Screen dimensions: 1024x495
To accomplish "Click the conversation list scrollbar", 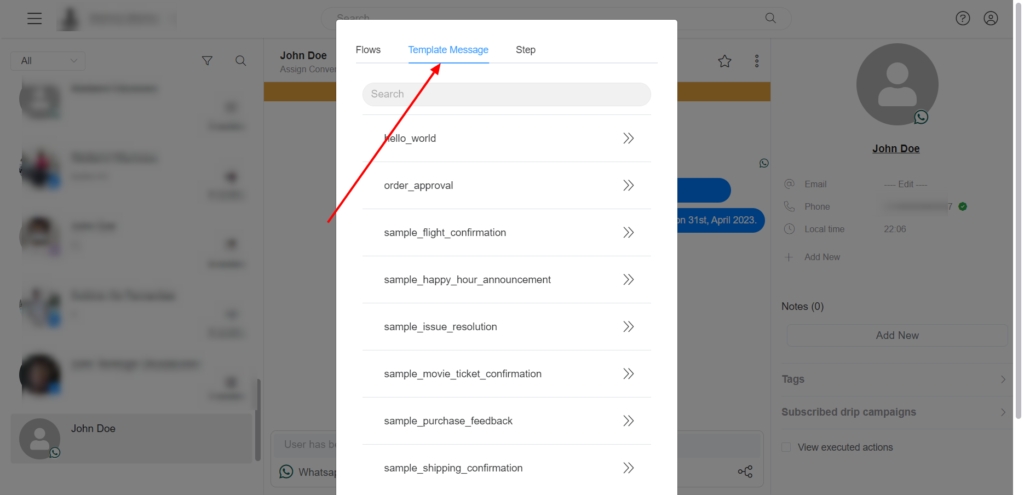I will click(x=258, y=420).
